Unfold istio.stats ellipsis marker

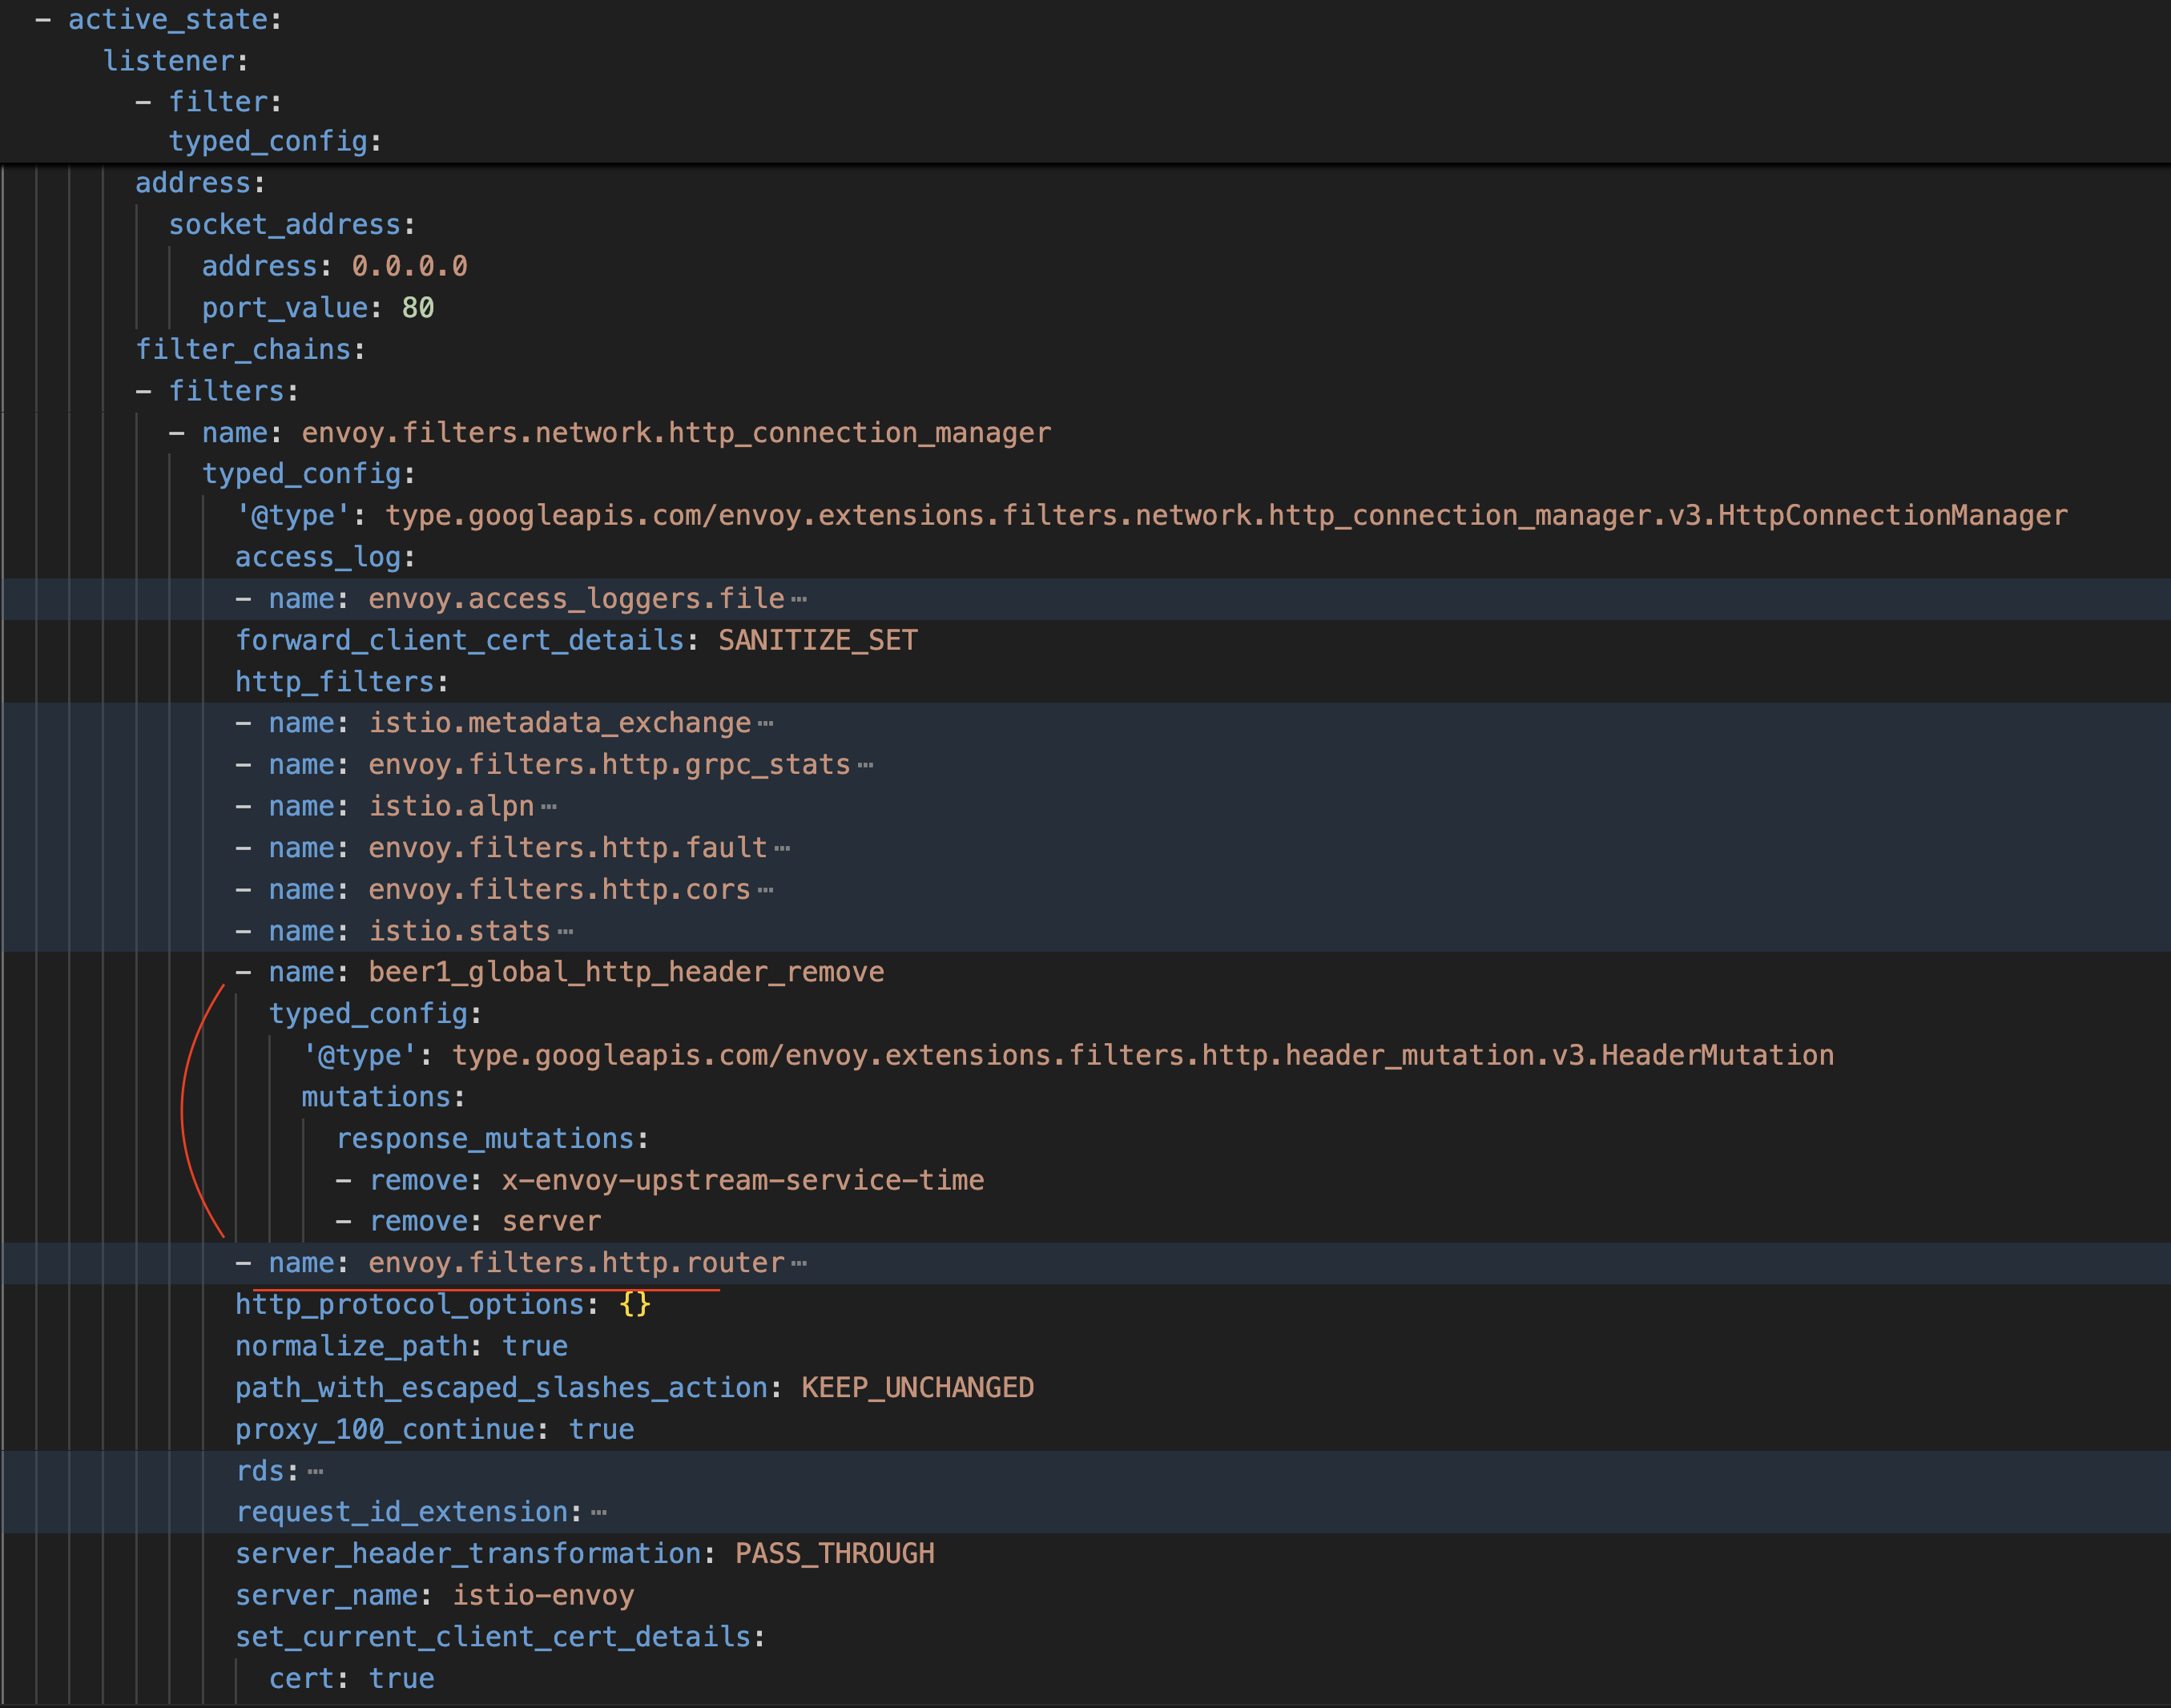(x=565, y=932)
